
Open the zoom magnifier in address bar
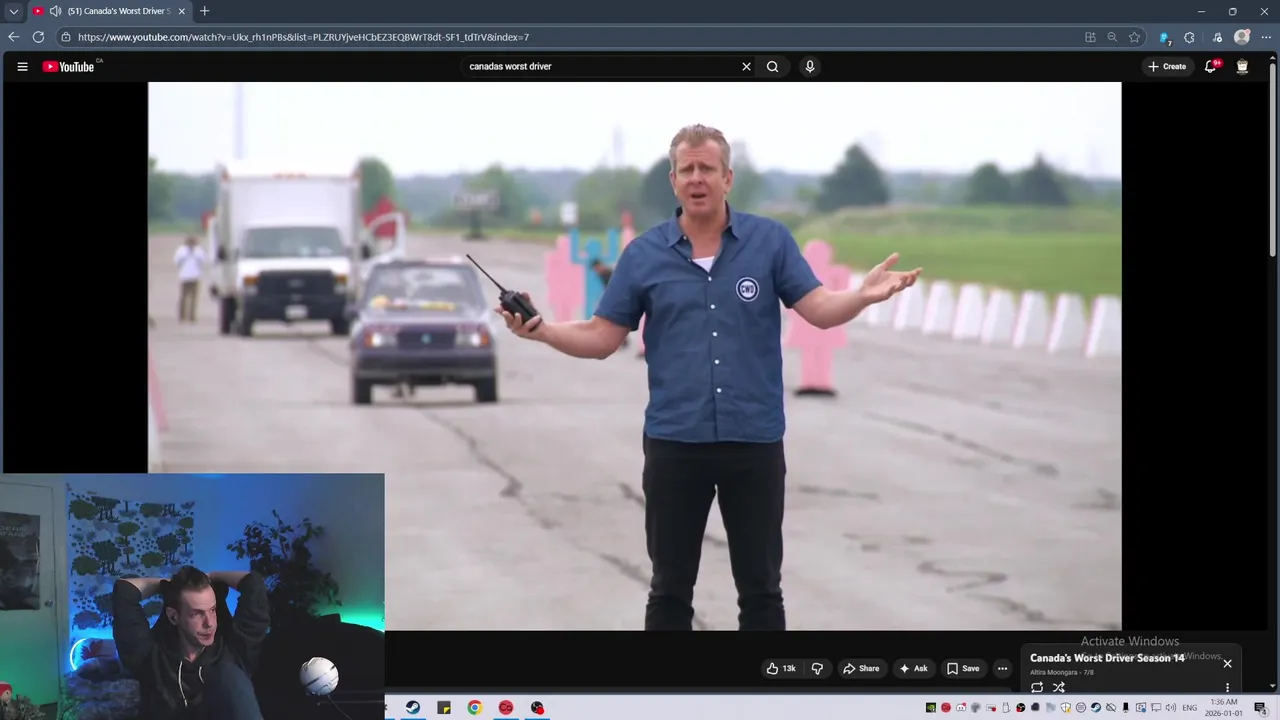point(1112,37)
